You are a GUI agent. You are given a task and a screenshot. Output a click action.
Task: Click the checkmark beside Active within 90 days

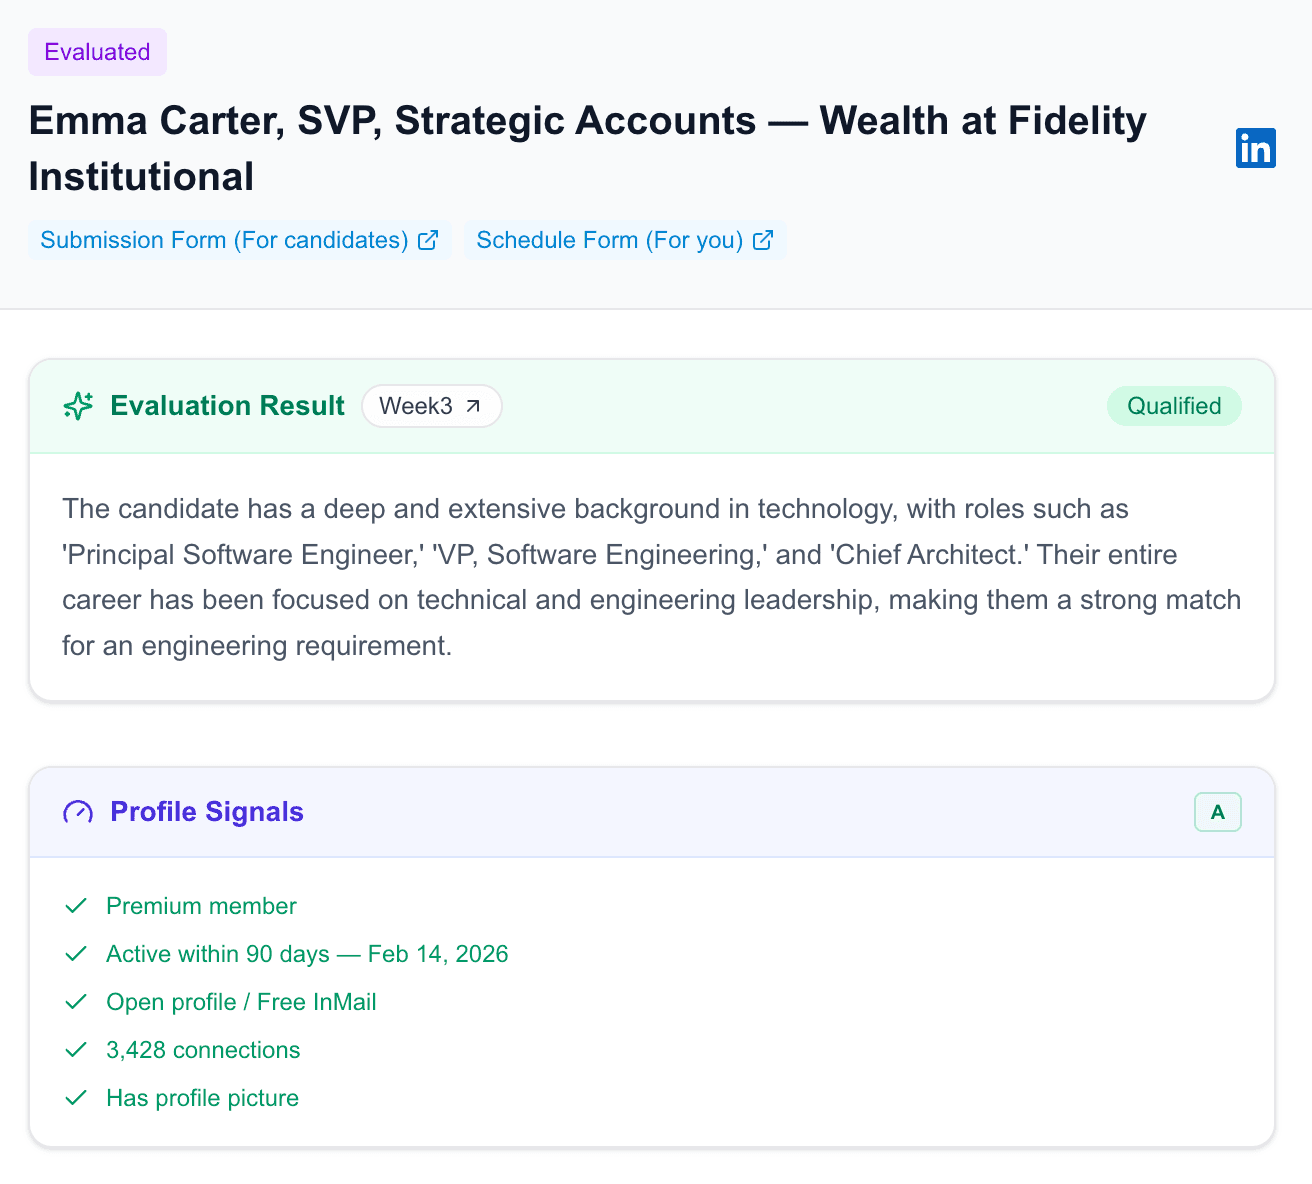(76, 954)
